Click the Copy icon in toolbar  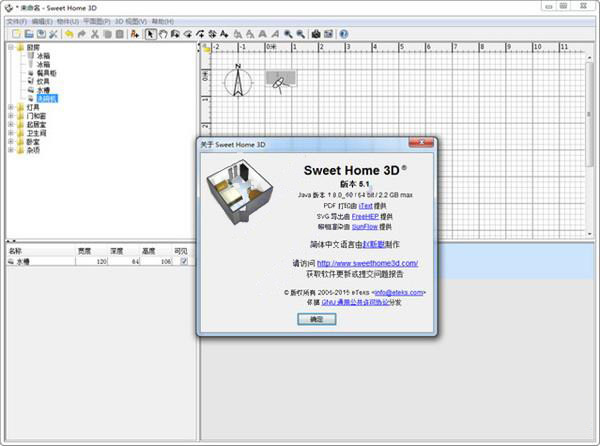[x=107, y=34]
